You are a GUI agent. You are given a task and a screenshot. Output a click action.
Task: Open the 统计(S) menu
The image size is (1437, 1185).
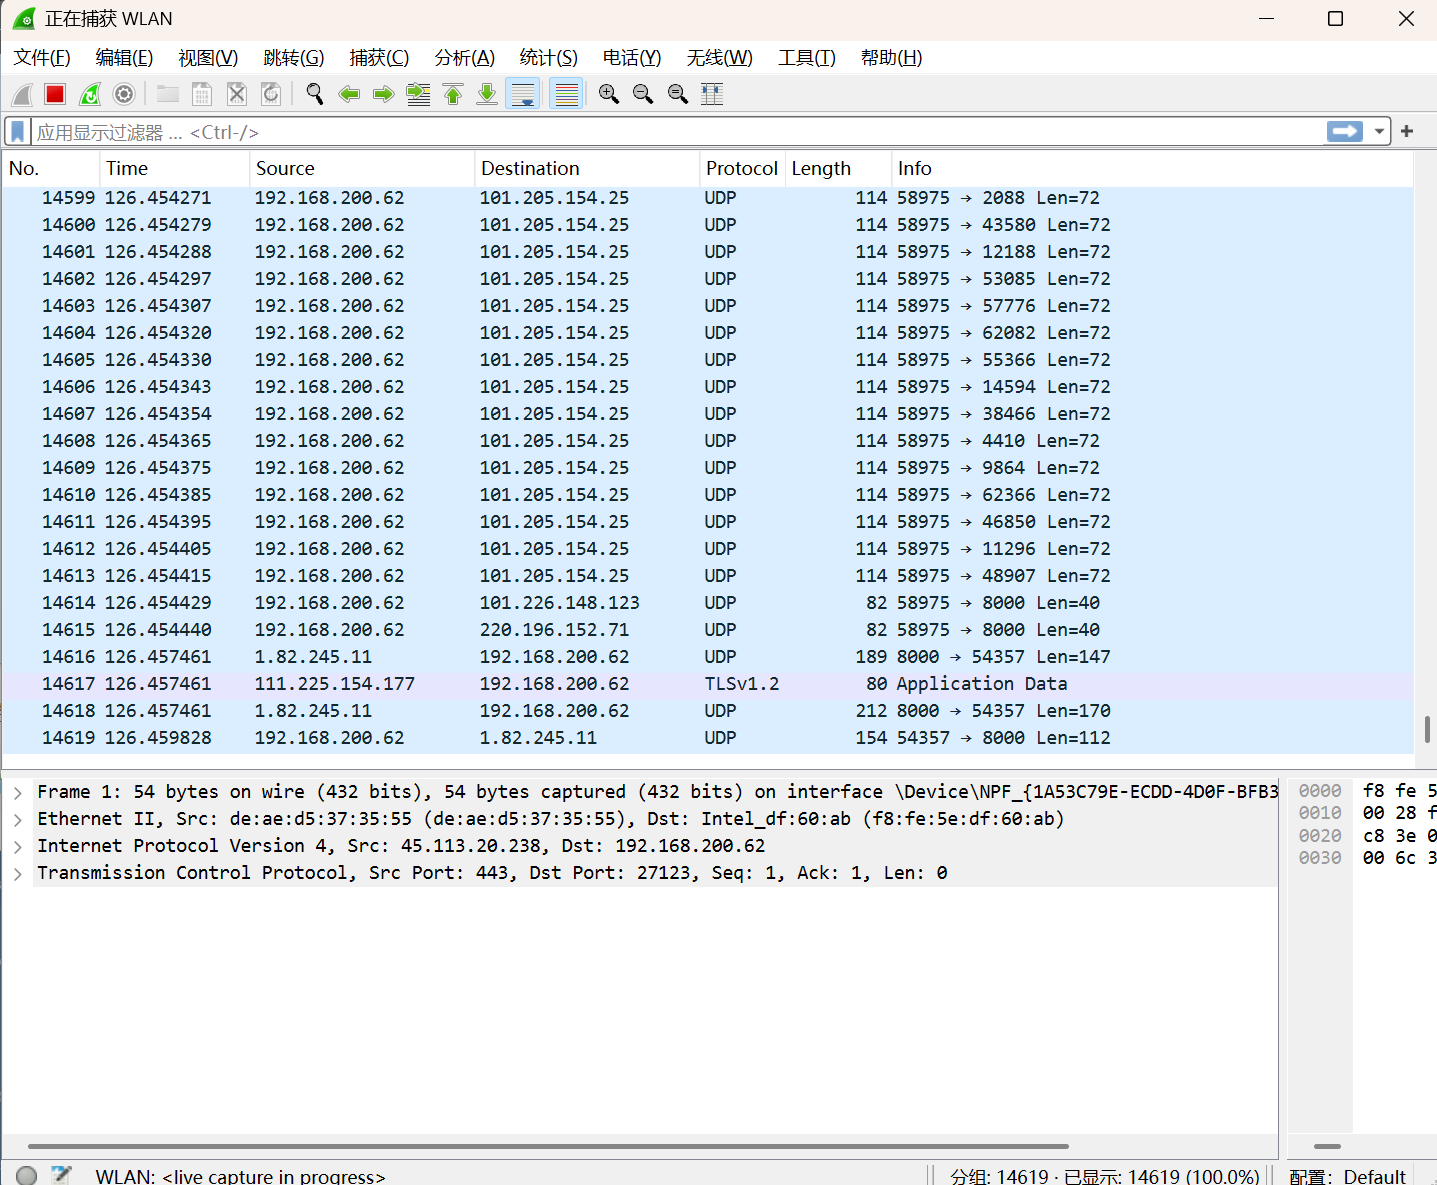coord(549,58)
